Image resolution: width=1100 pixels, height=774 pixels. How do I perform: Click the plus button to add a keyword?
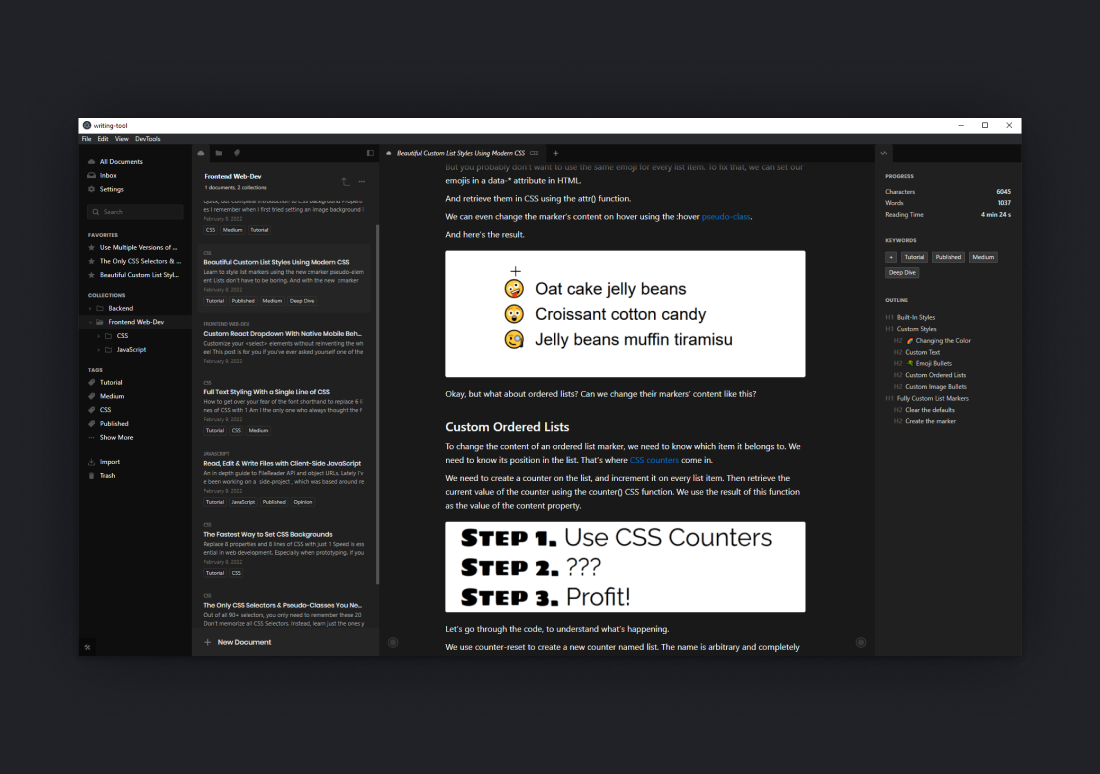[x=891, y=257]
